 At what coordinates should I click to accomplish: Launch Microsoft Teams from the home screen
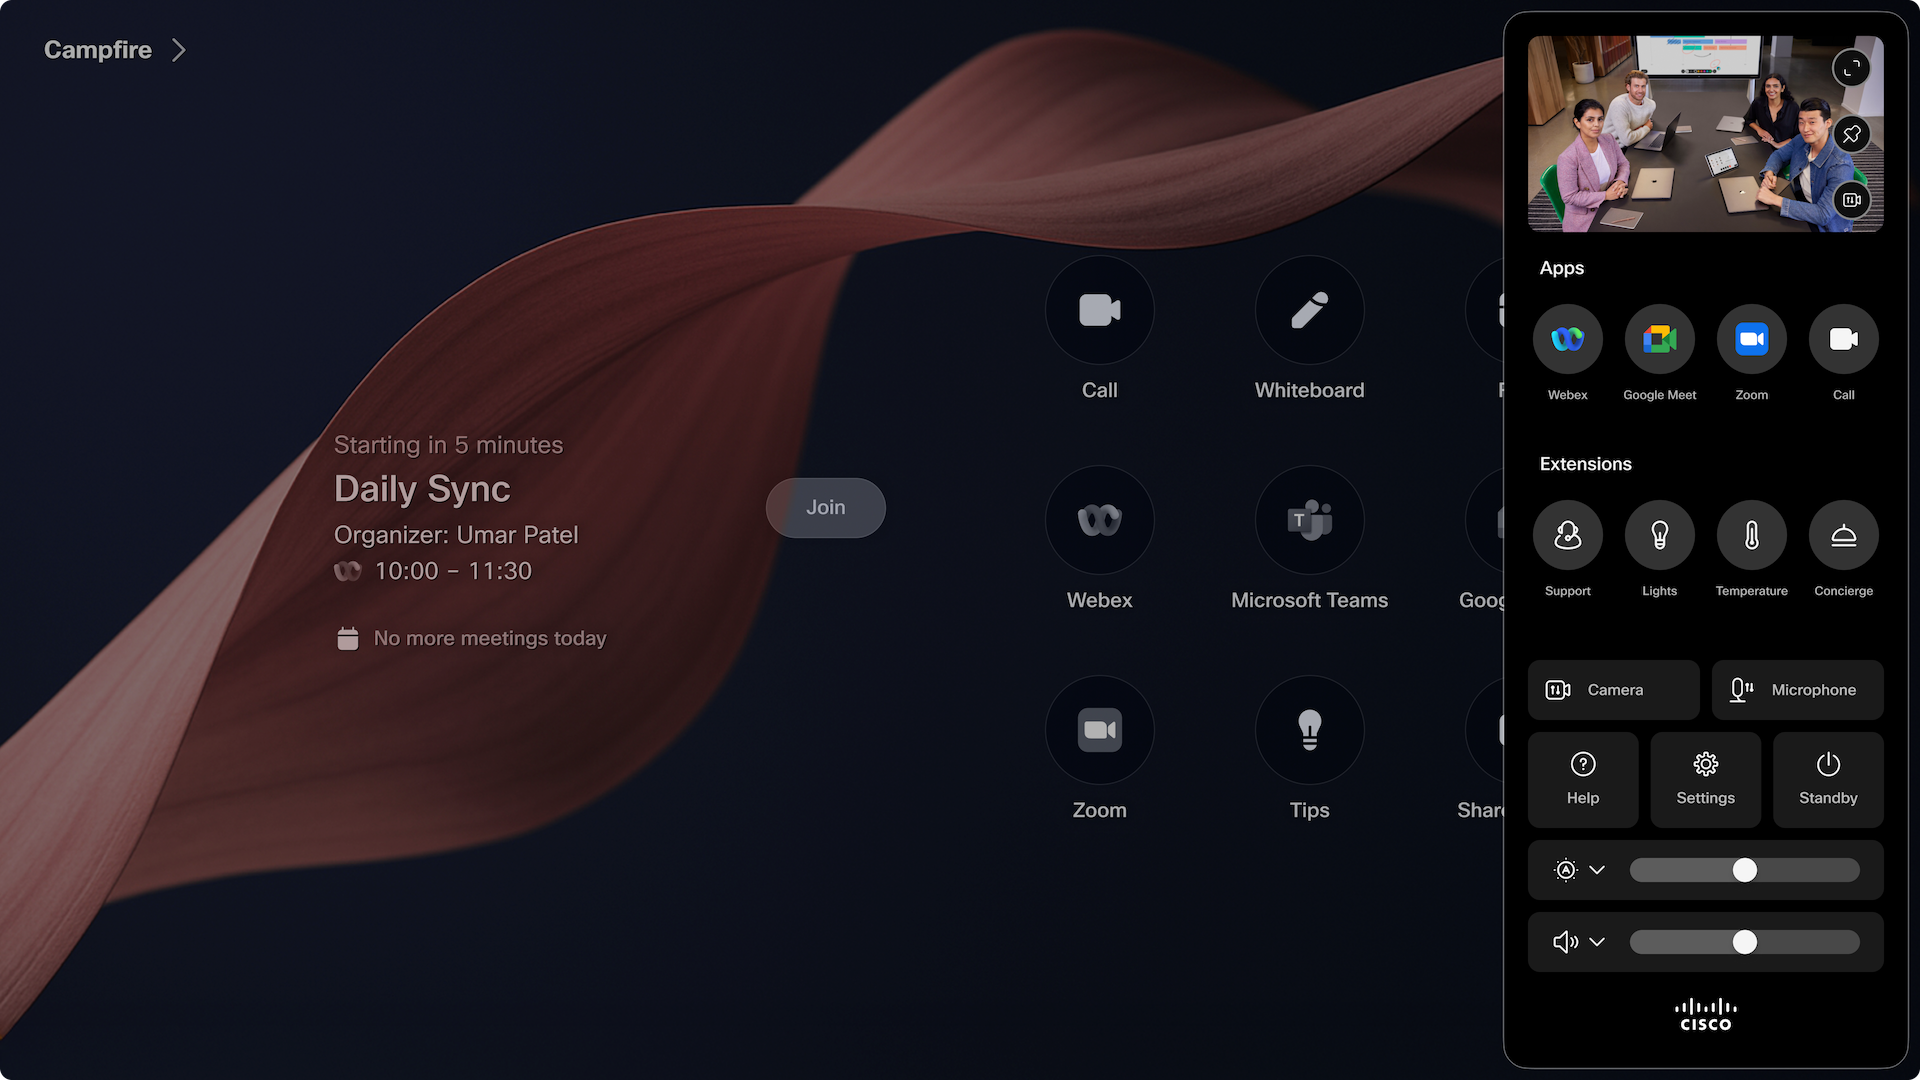coord(1309,520)
